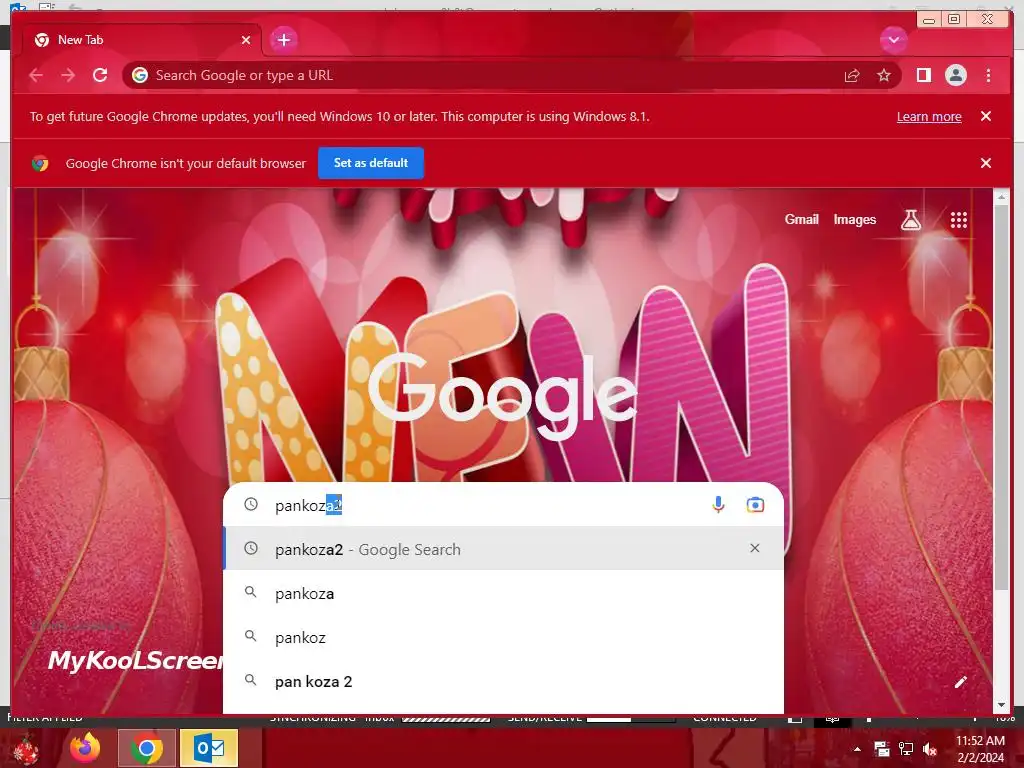Choose the pankoz suggestion
This screenshot has width=1024, height=768.
[503, 637]
